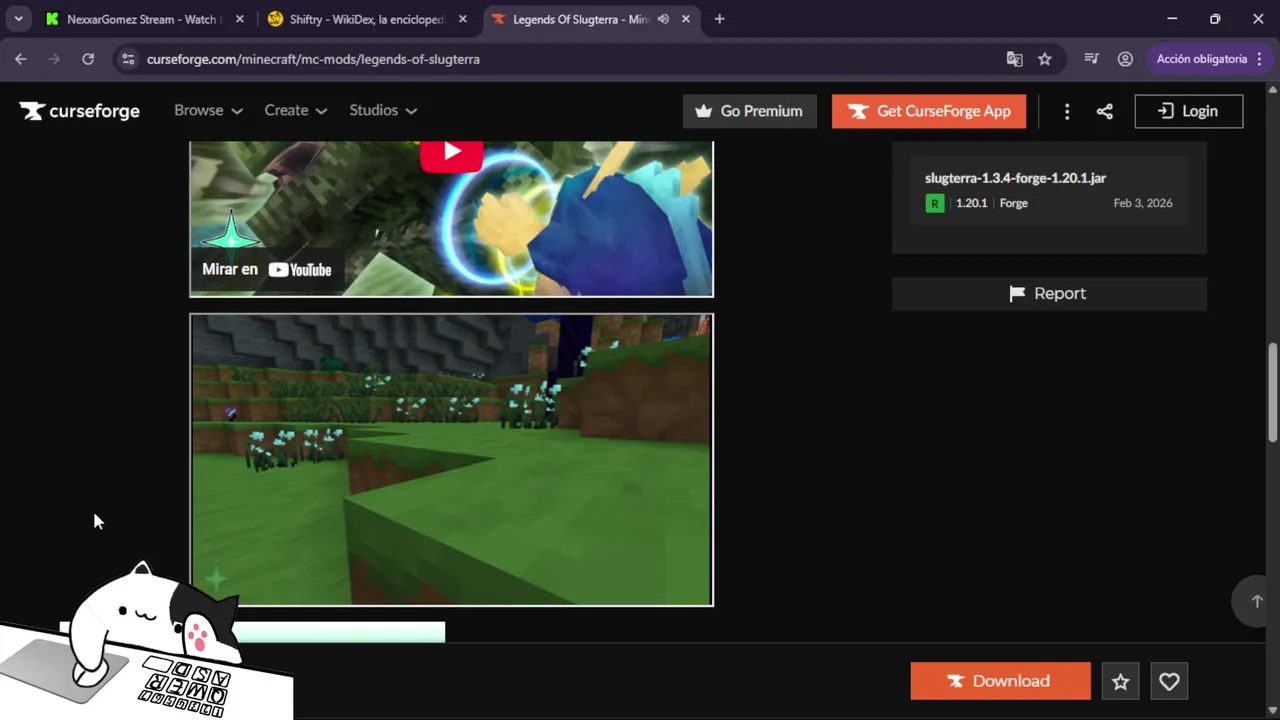The width and height of the screenshot is (1280, 720).
Task: Mute audio icon on Slugterra tab
Action: [x=663, y=19]
